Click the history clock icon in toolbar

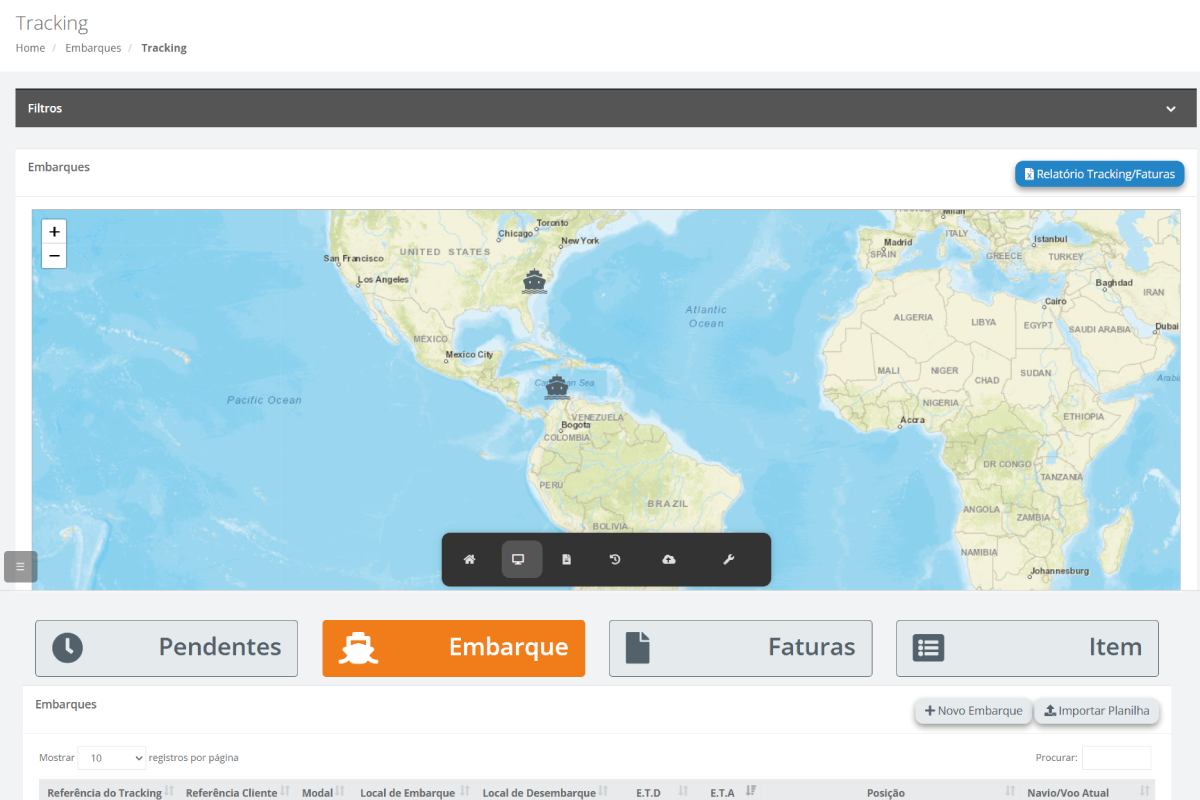pyautogui.click(x=615, y=560)
